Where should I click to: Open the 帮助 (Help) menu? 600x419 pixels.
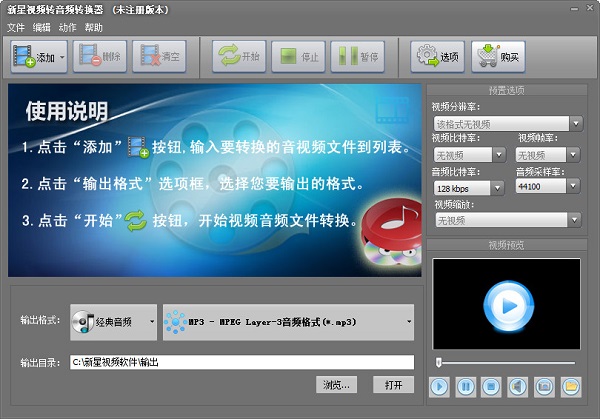click(94, 27)
